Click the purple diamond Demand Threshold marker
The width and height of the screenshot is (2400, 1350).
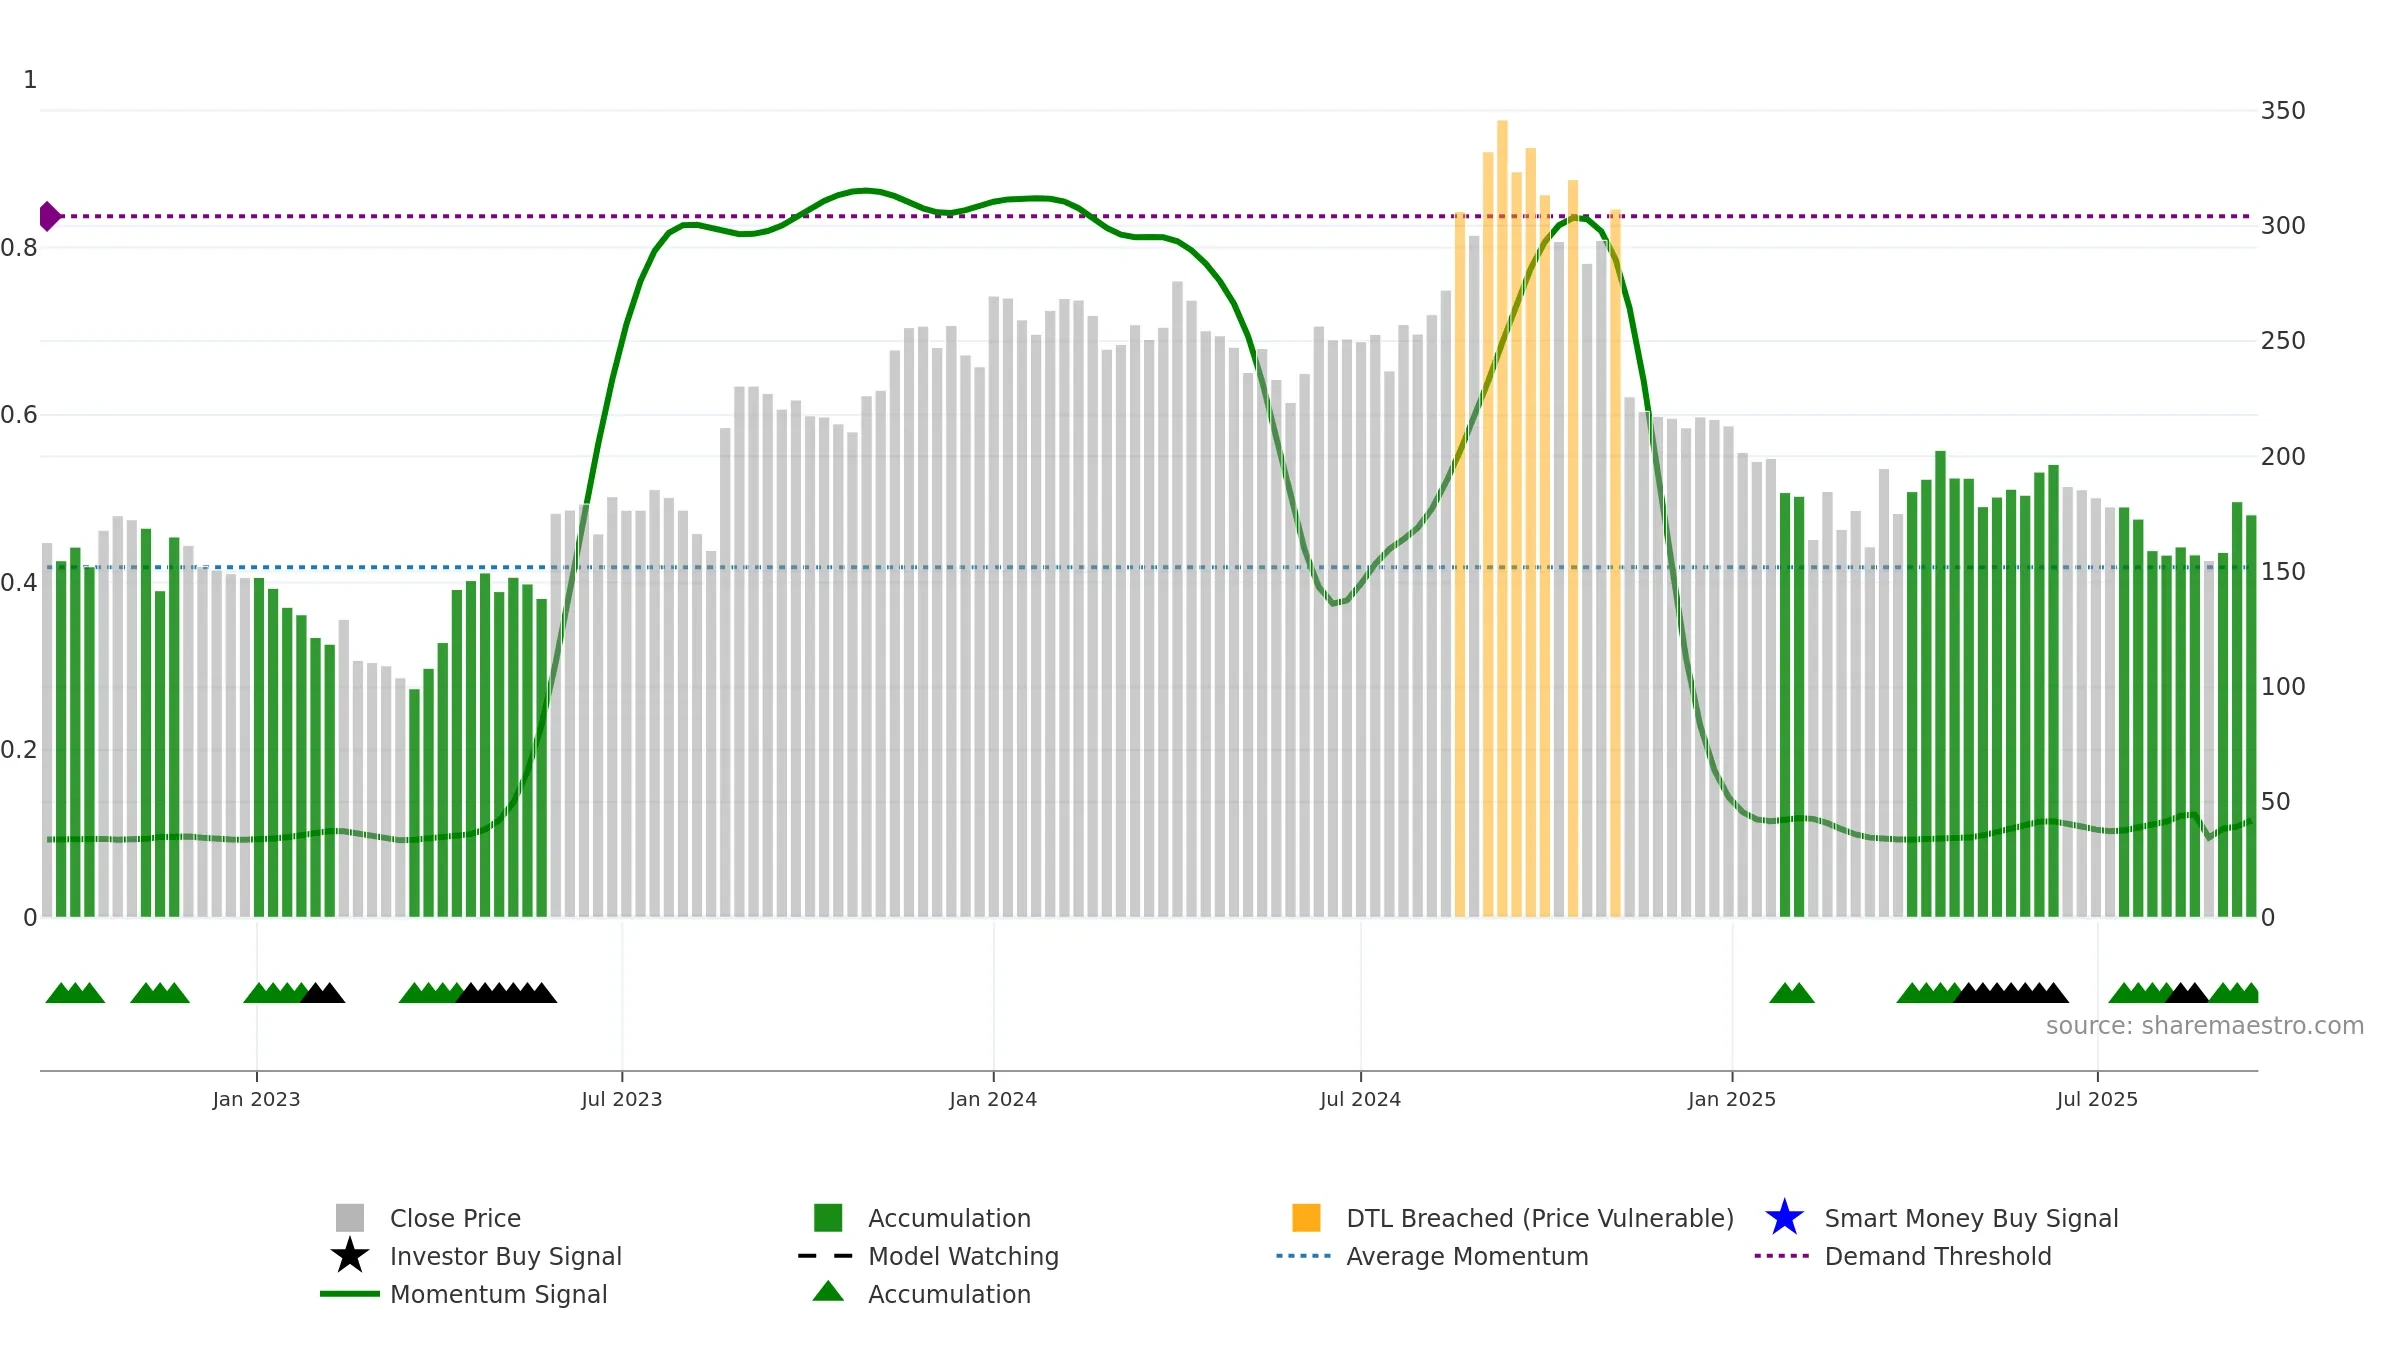click(49, 216)
